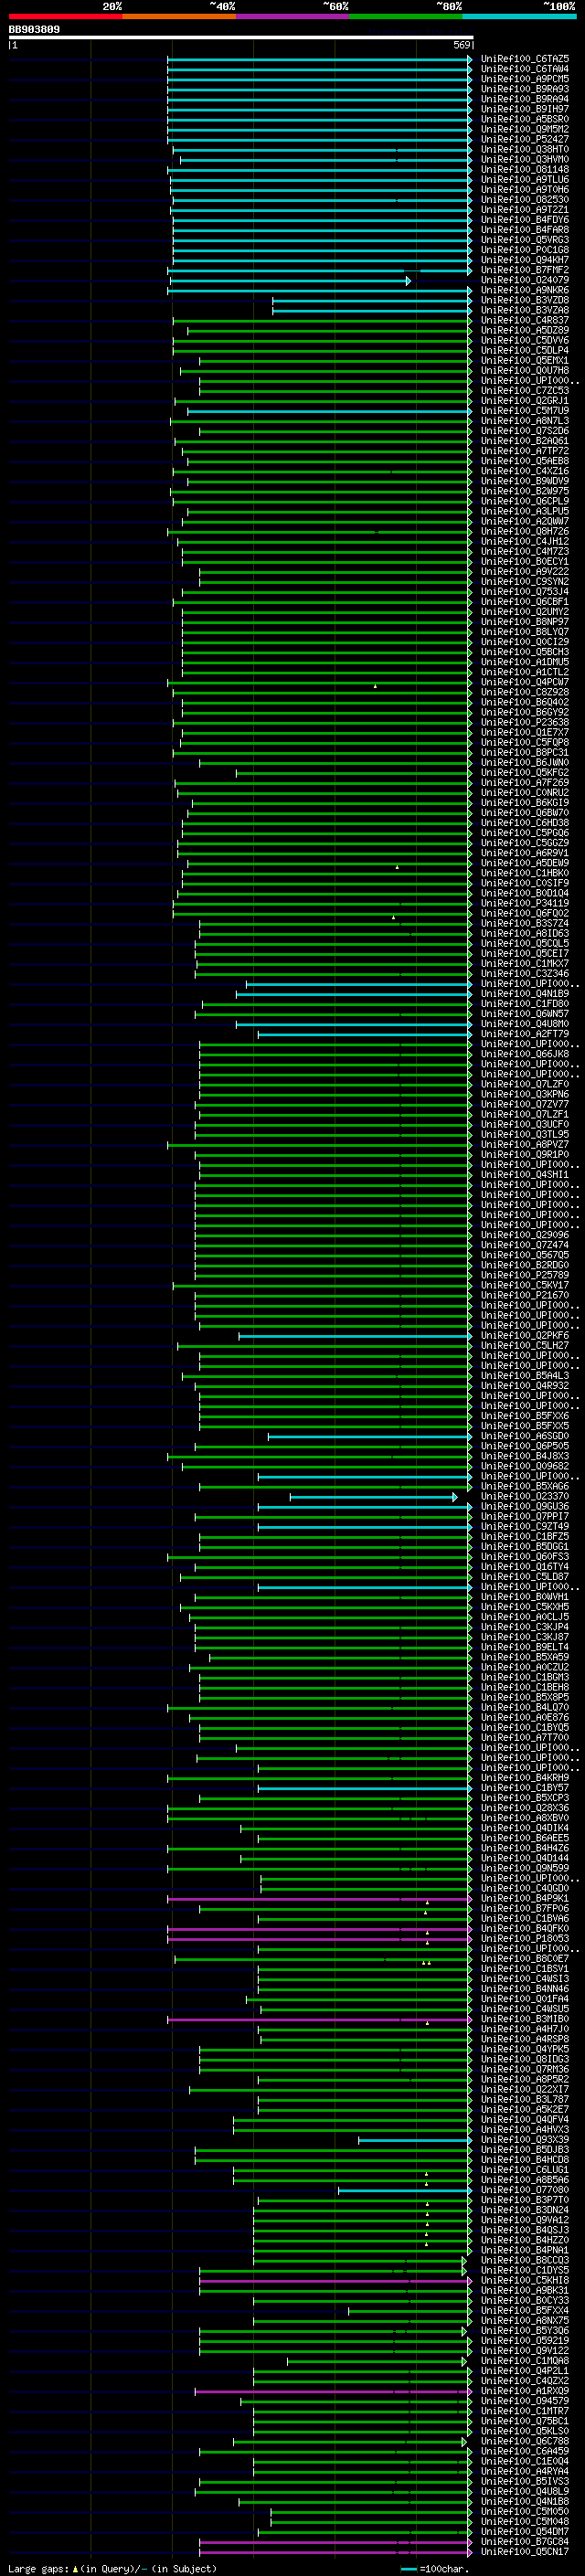
Task: Click the 569 query length label
Action: tap(462, 45)
